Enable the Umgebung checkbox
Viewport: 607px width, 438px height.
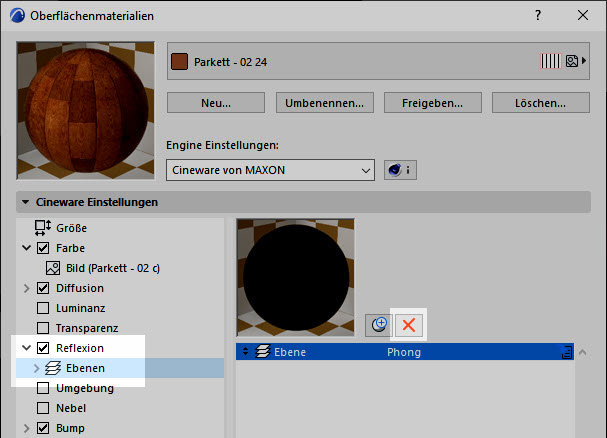tap(43, 388)
